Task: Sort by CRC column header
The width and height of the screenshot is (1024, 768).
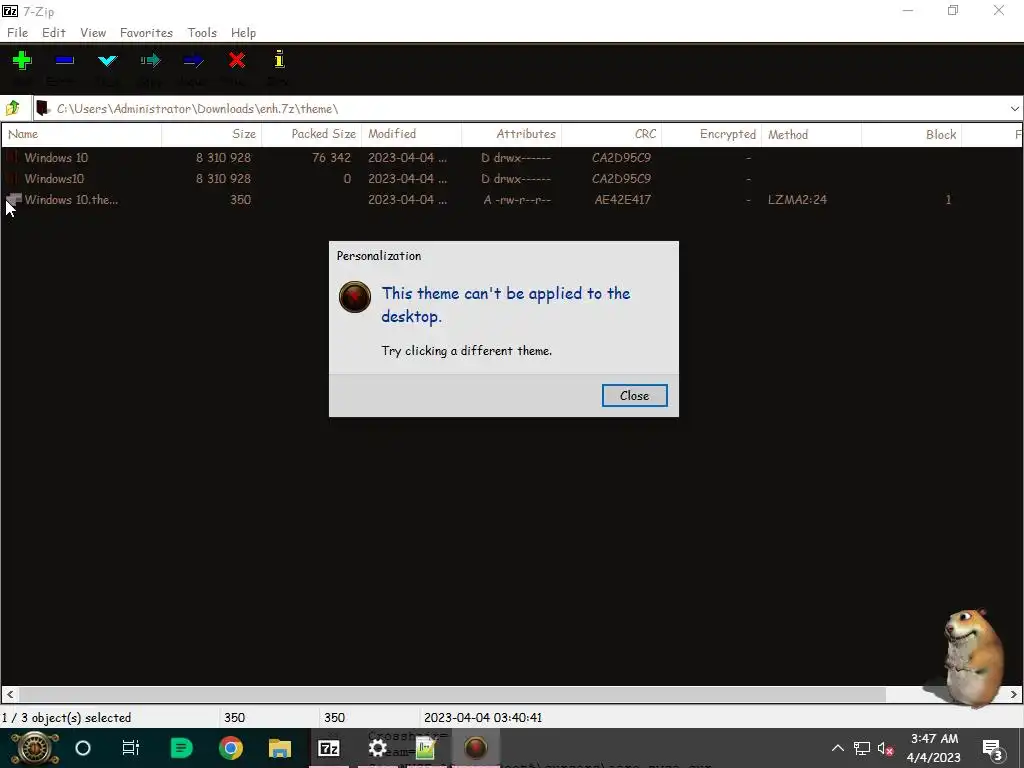Action: coord(611,134)
